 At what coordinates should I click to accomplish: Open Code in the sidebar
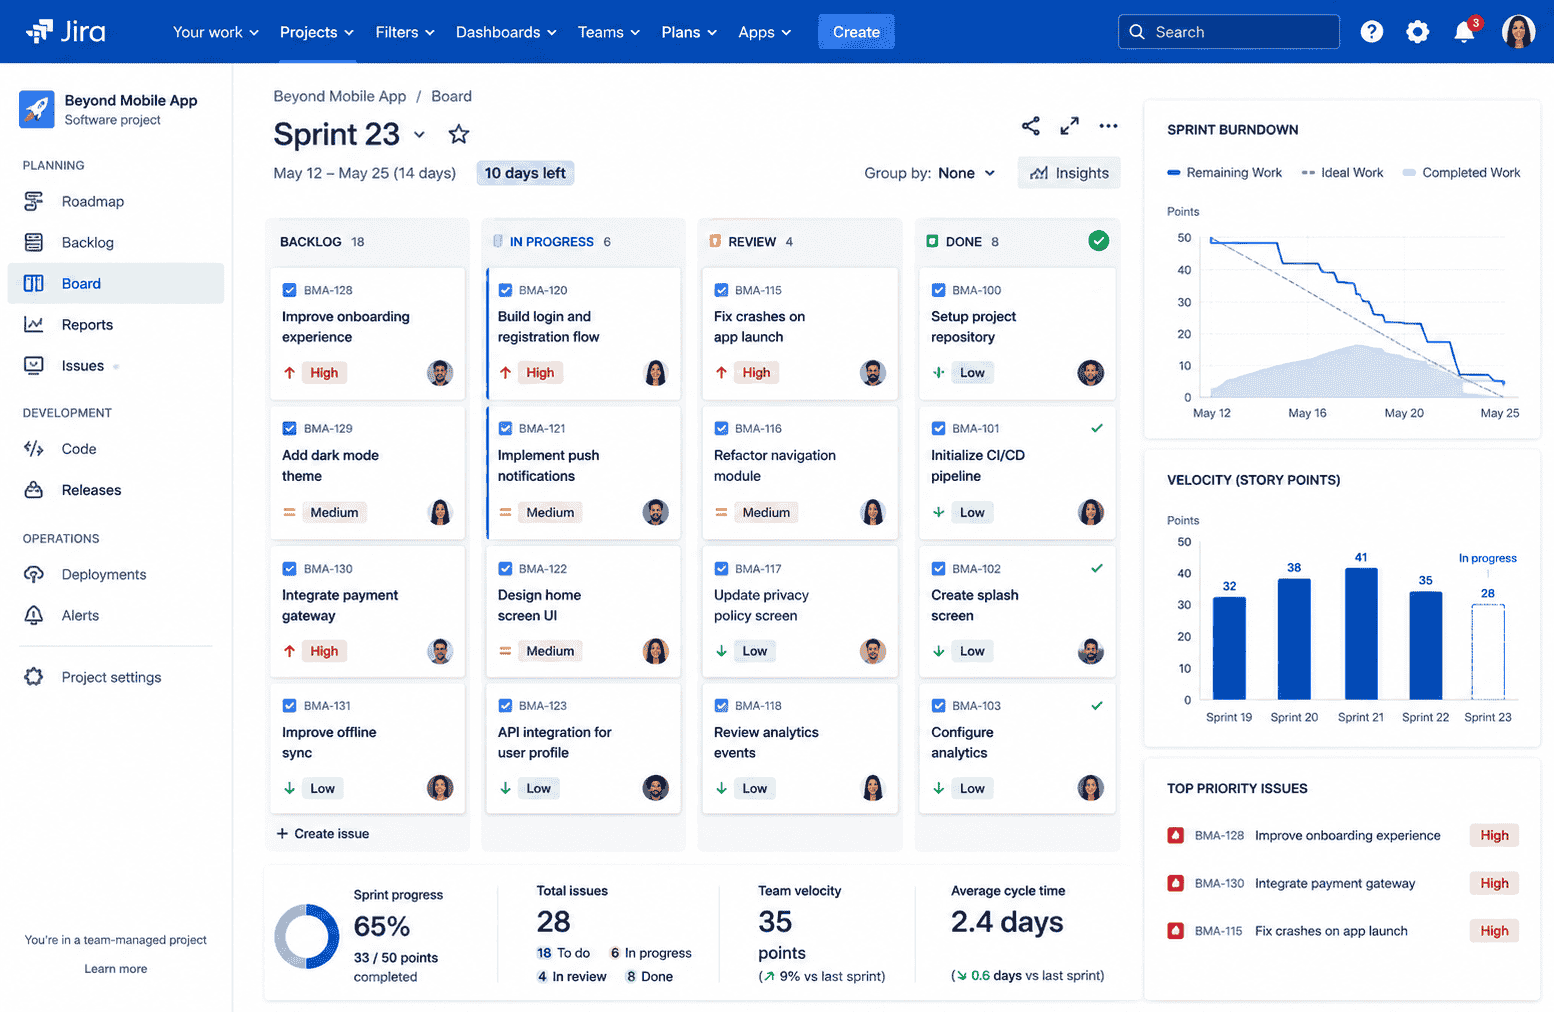pos(116,449)
